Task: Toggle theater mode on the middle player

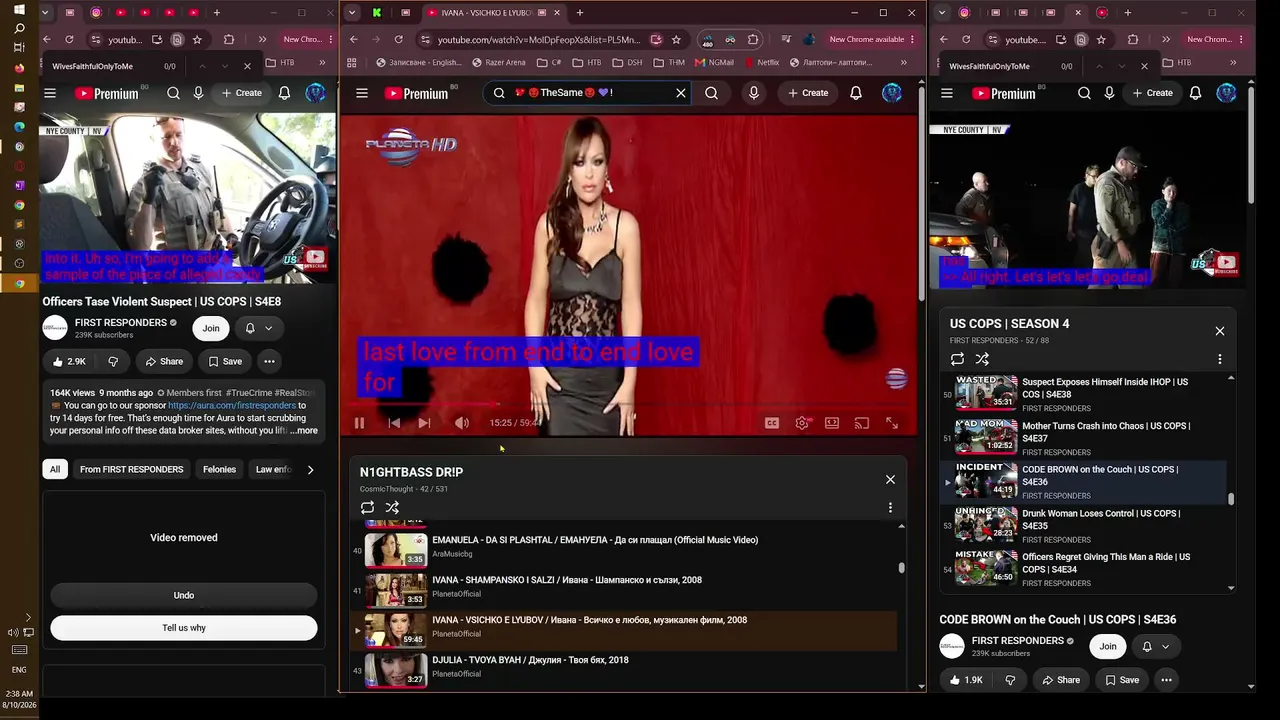Action: [x=832, y=423]
